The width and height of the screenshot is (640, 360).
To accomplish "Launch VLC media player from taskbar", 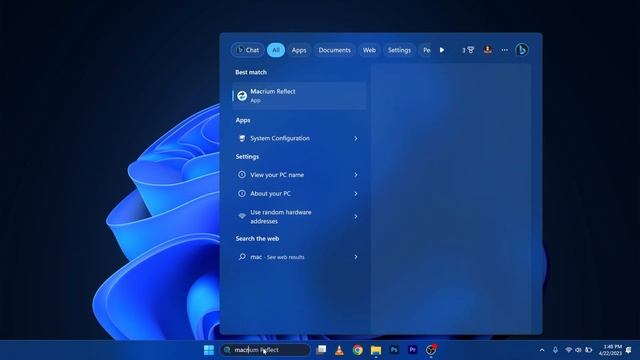I will tap(339, 350).
